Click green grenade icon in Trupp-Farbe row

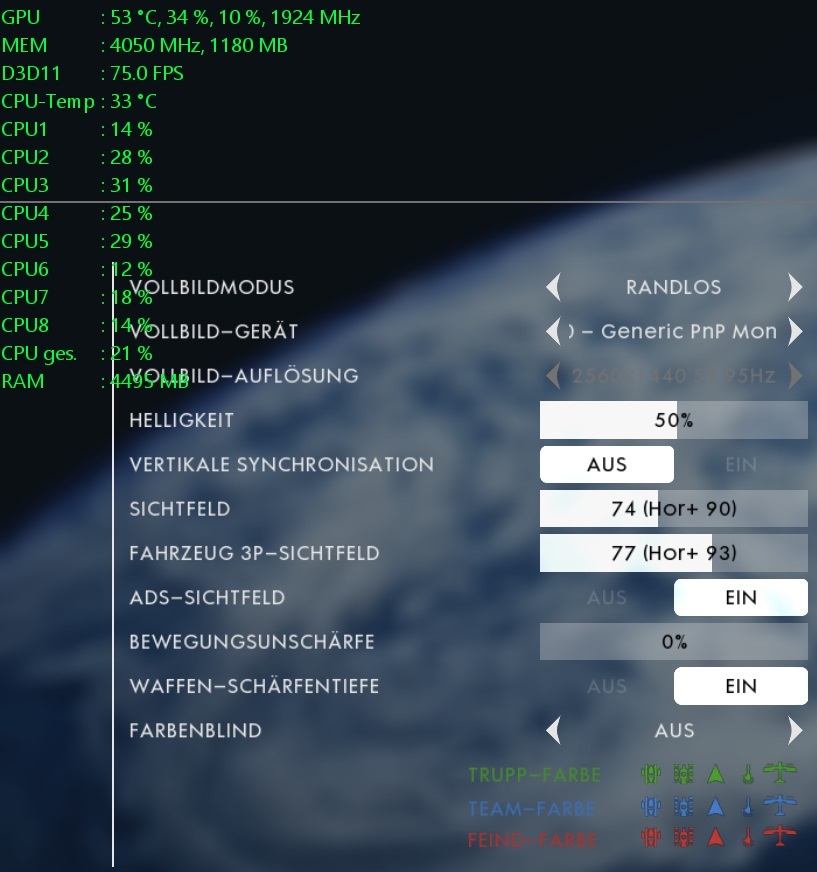tap(748, 774)
